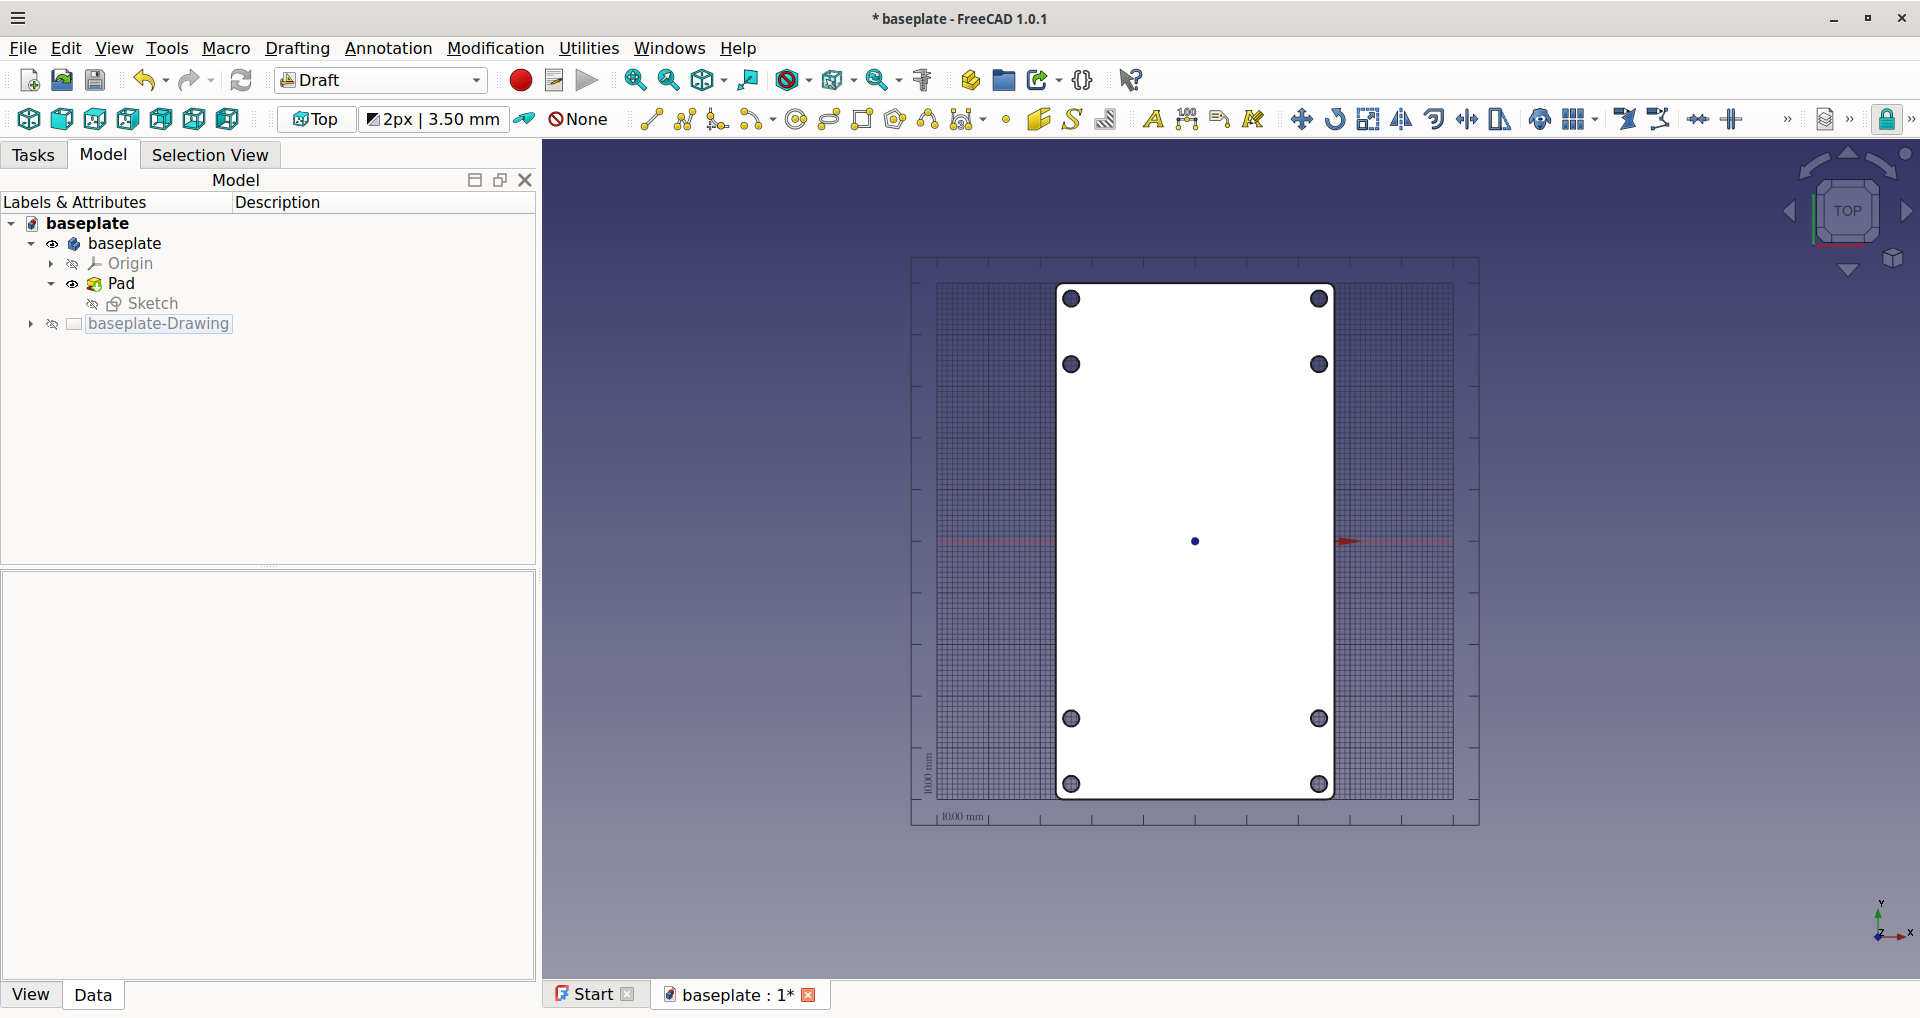
Task: Pick the Draft Text annotation tool
Action: click(x=1152, y=120)
